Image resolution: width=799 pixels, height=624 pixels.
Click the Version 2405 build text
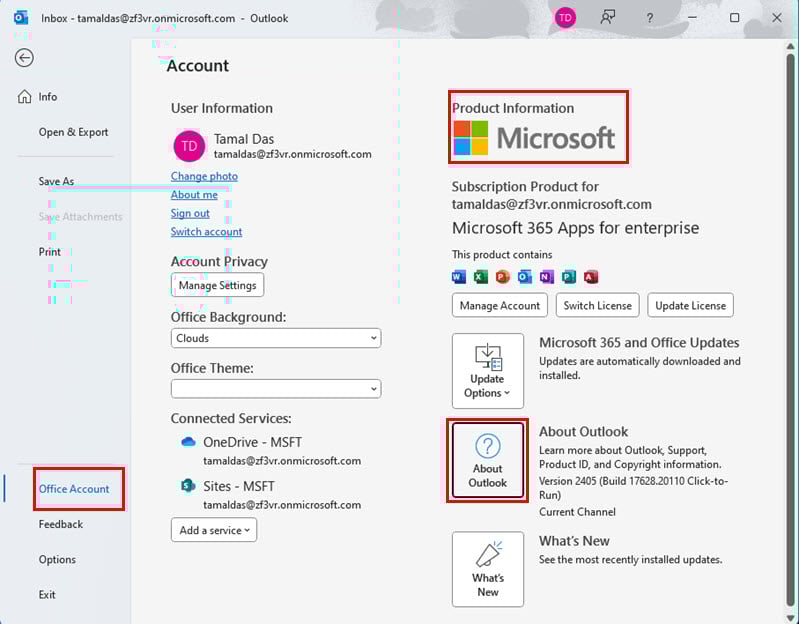(x=633, y=488)
